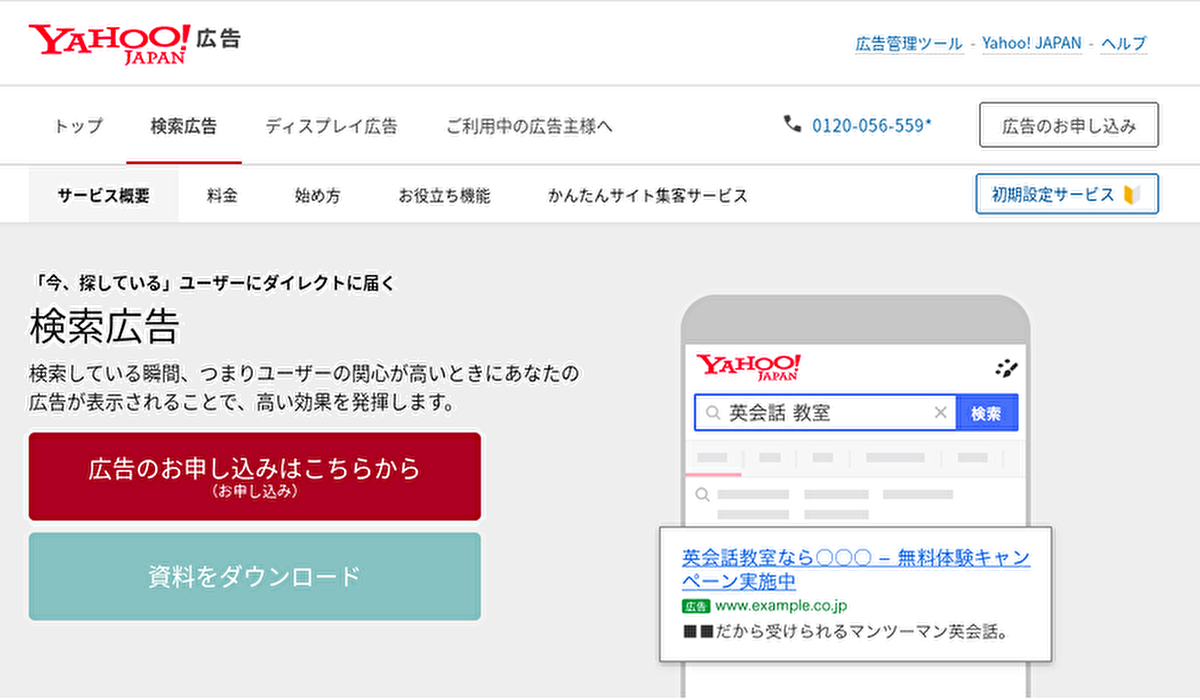Click the 広告のお申し込み button in header
The image size is (1200, 700).
(x=1069, y=125)
